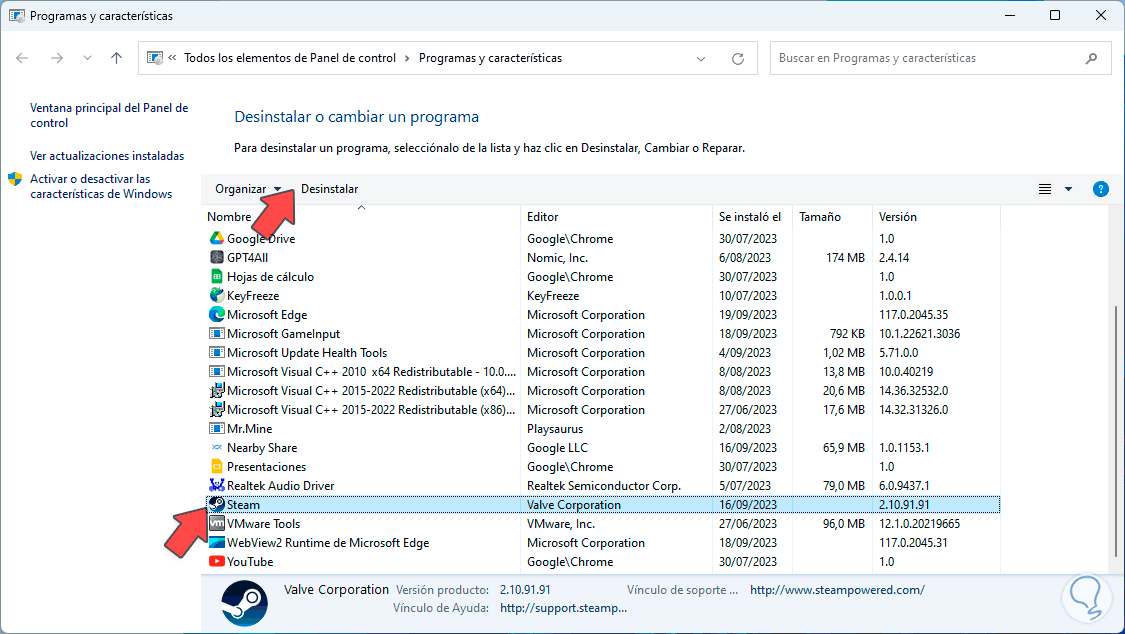The width and height of the screenshot is (1125, 634).
Task: Click the KeyFreeze program icon
Action: 216,295
